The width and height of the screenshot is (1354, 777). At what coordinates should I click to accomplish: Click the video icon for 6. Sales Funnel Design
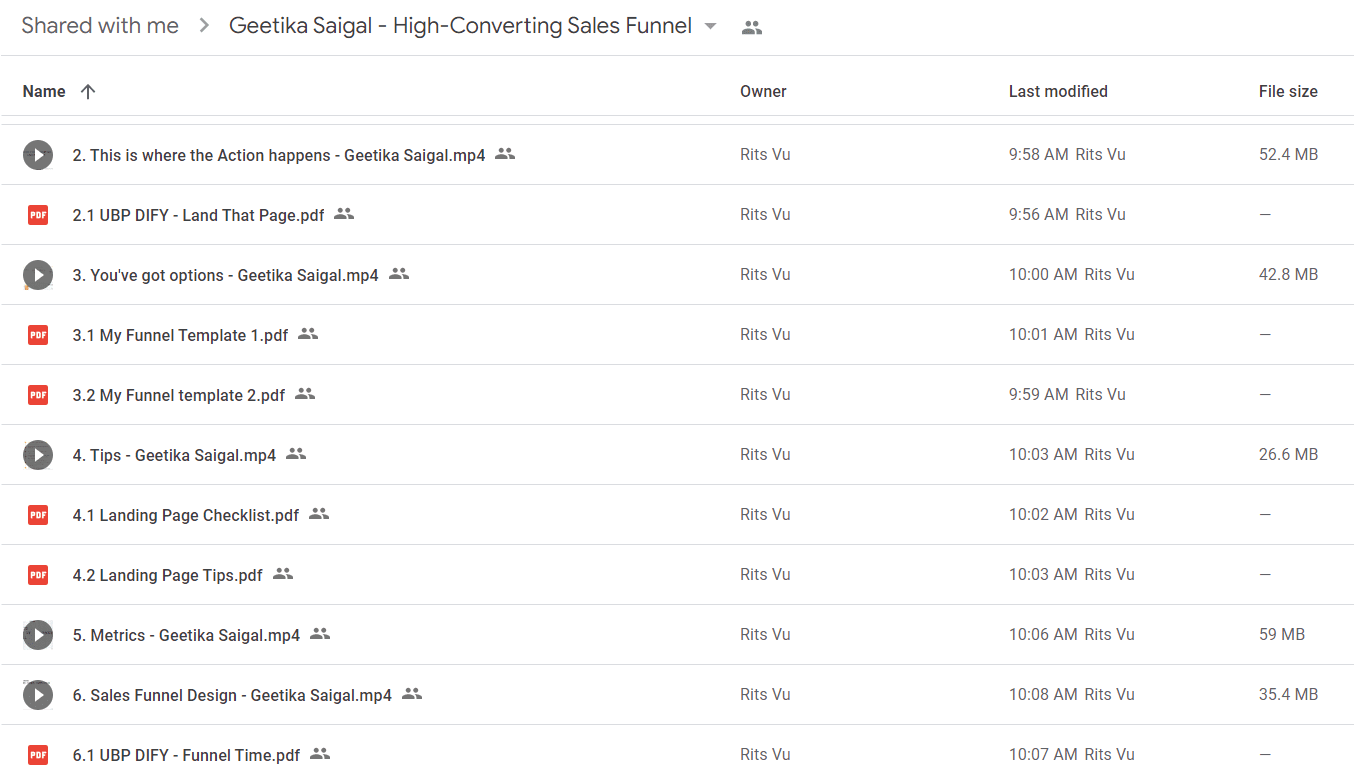point(38,694)
